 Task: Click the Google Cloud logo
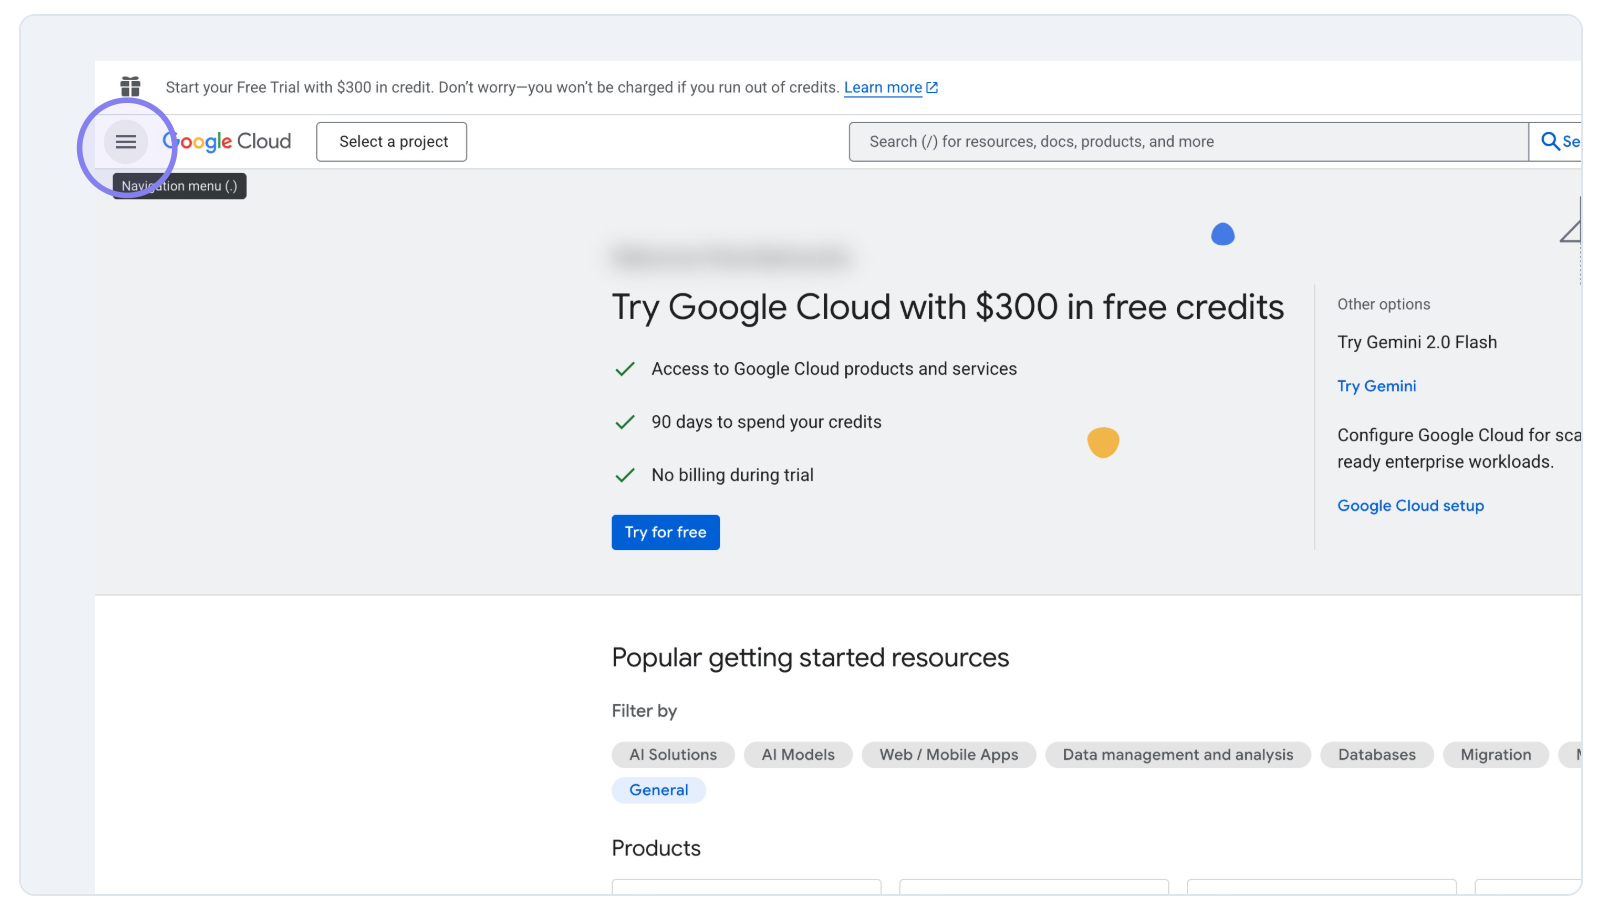pyautogui.click(x=227, y=141)
